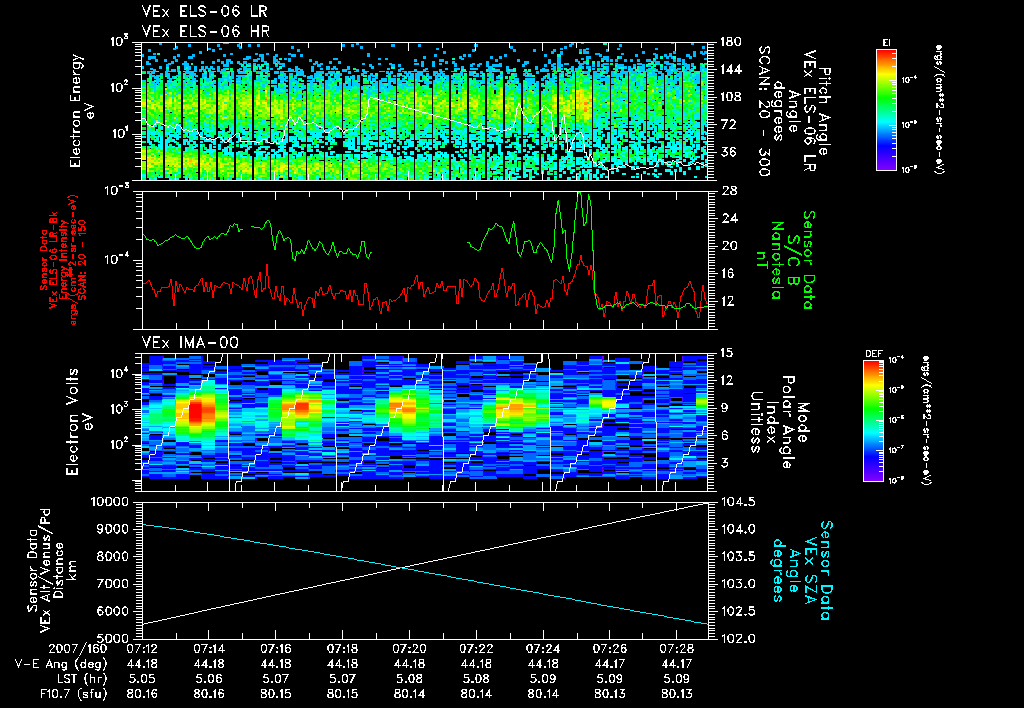Click the "24" nanotesla tick label
The image size is (1024, 708).
[x=728, y=218]
